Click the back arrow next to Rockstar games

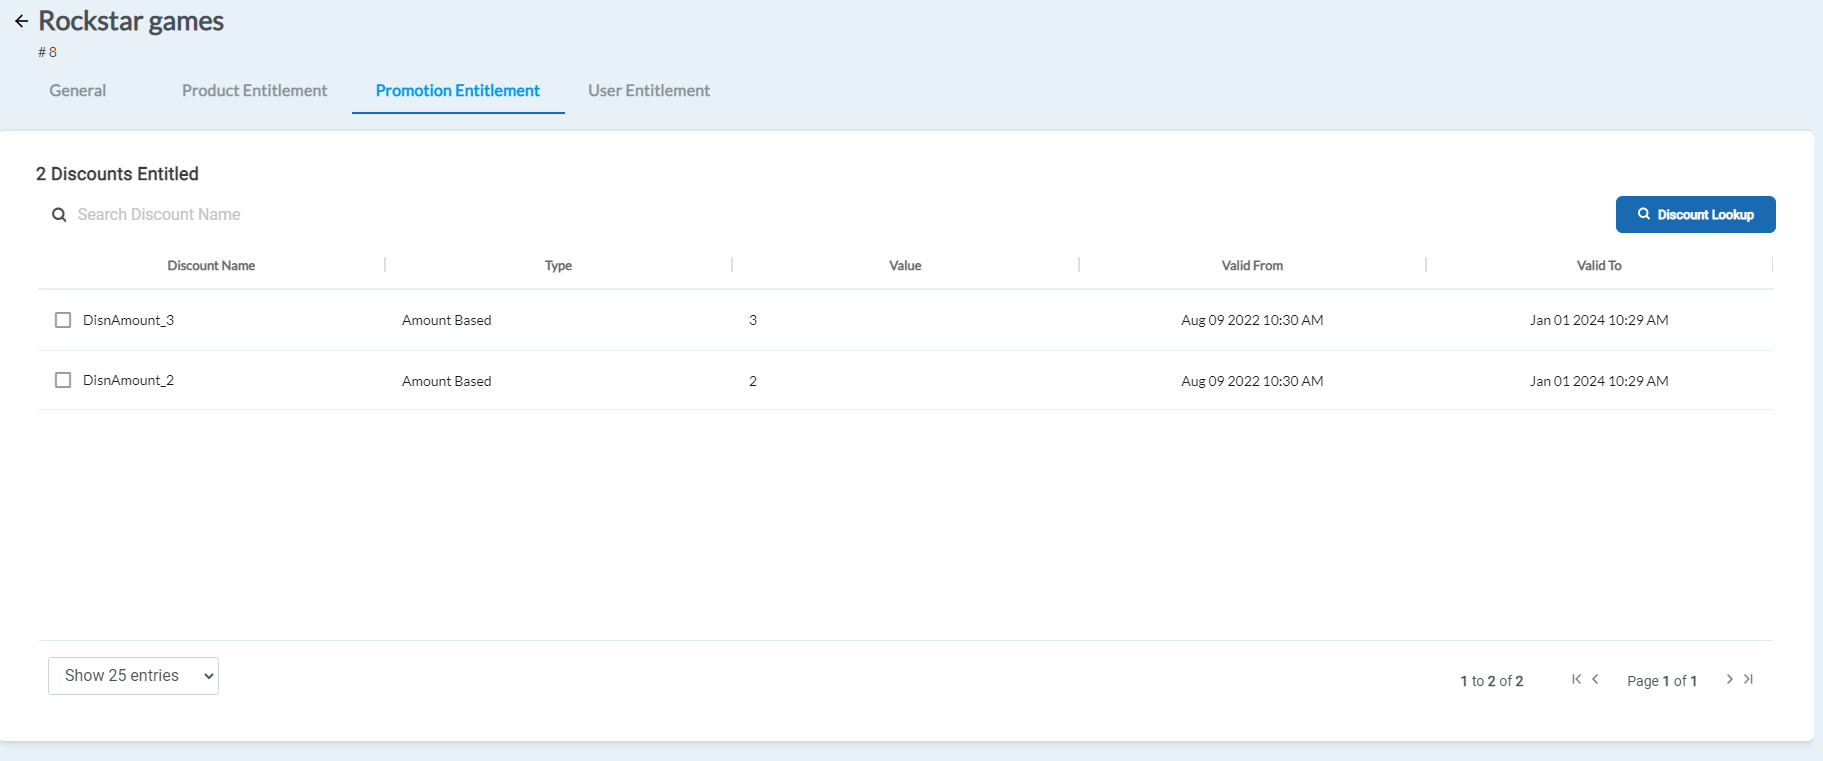21,21
